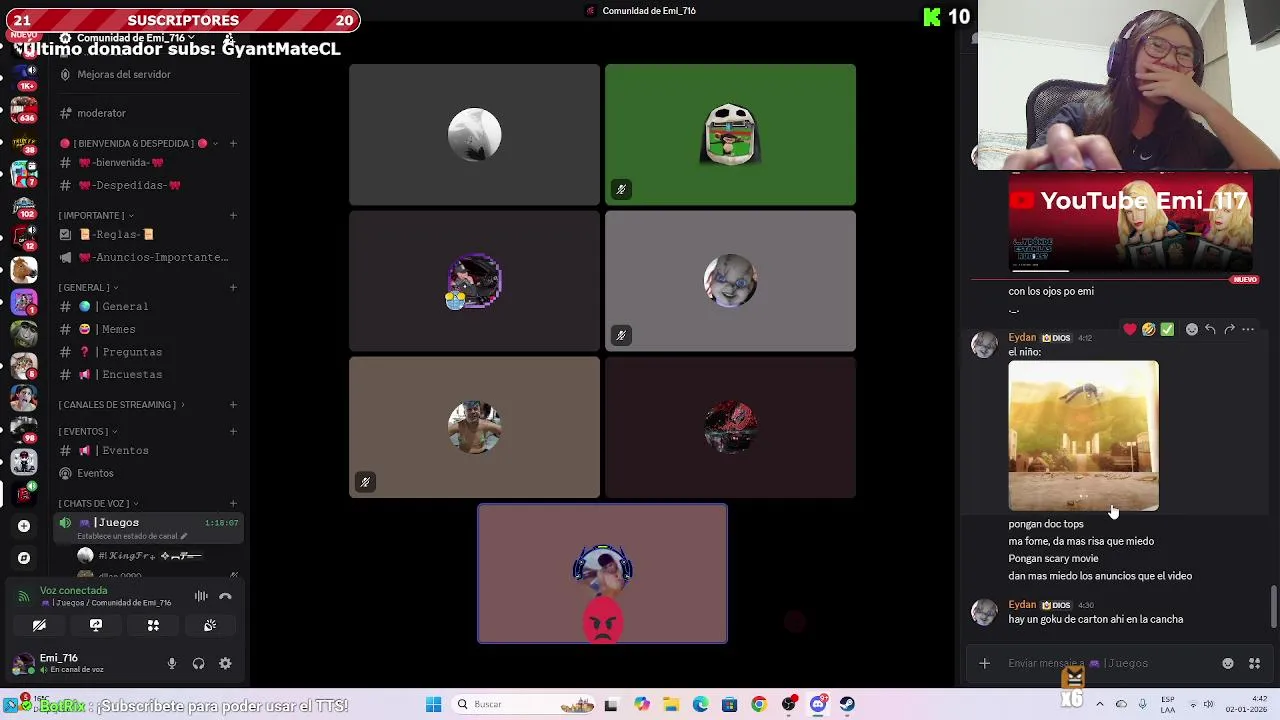Open soundboard in voice panel

210,625
